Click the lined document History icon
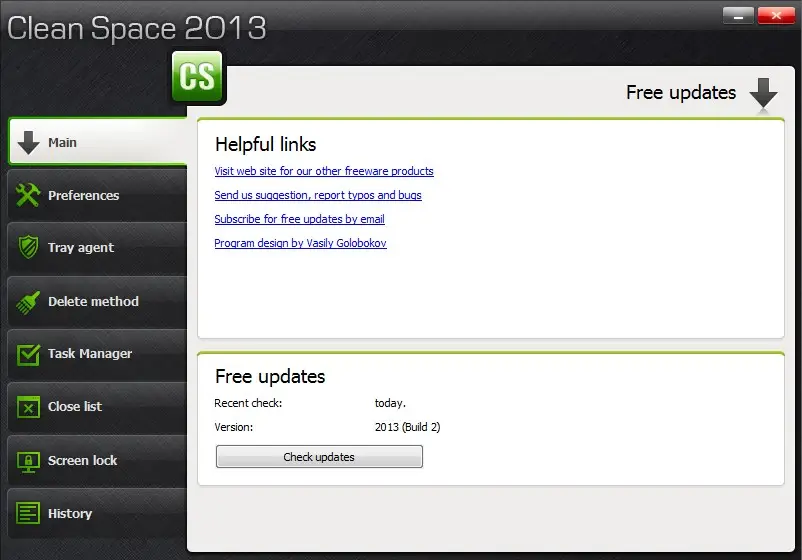 [x=28, y=513]
